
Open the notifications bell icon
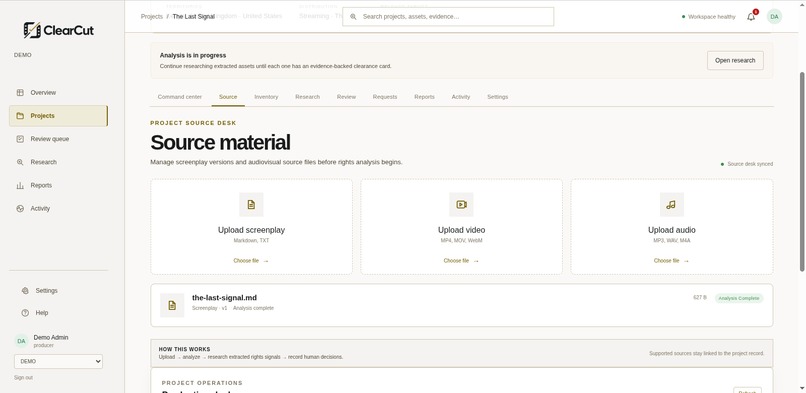pos(751,16)
